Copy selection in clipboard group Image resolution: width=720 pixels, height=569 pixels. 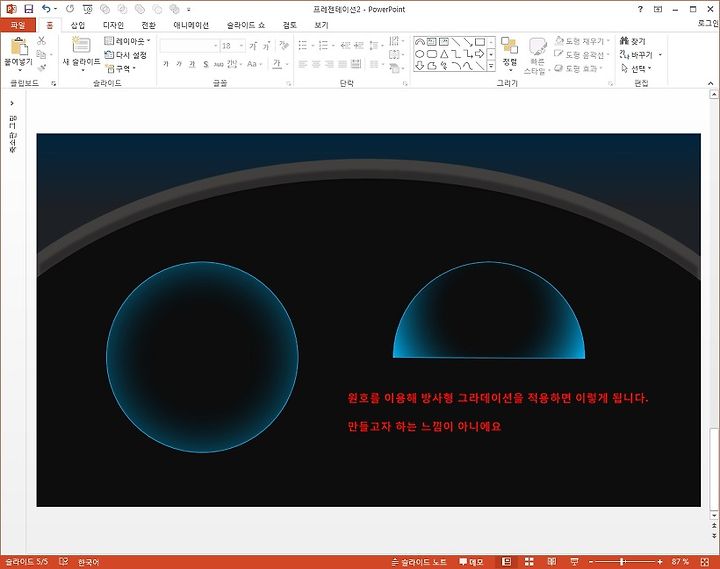point(41,54)
